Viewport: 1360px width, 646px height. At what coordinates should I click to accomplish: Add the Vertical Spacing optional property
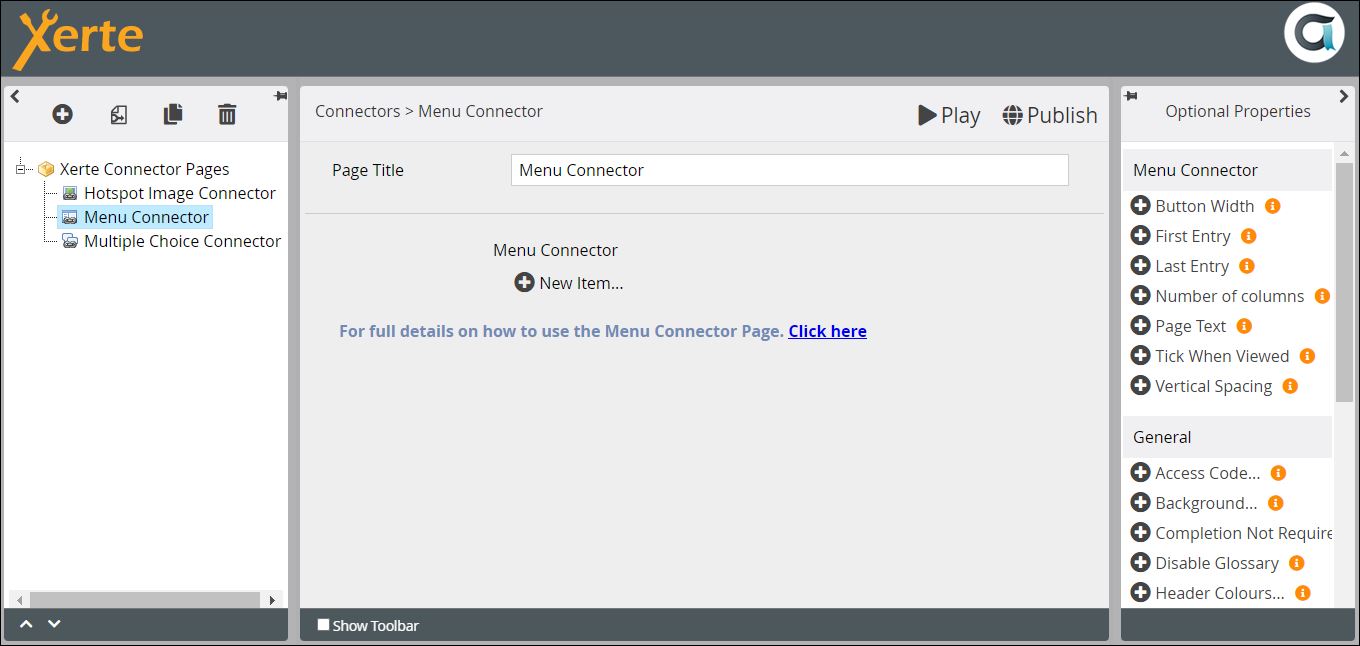(1140, 385)
